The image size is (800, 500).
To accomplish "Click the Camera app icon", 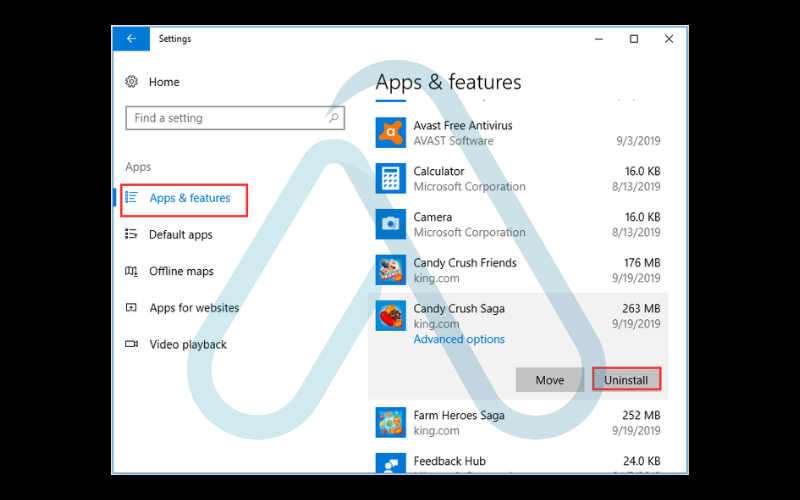I will [x=390, y=224].
